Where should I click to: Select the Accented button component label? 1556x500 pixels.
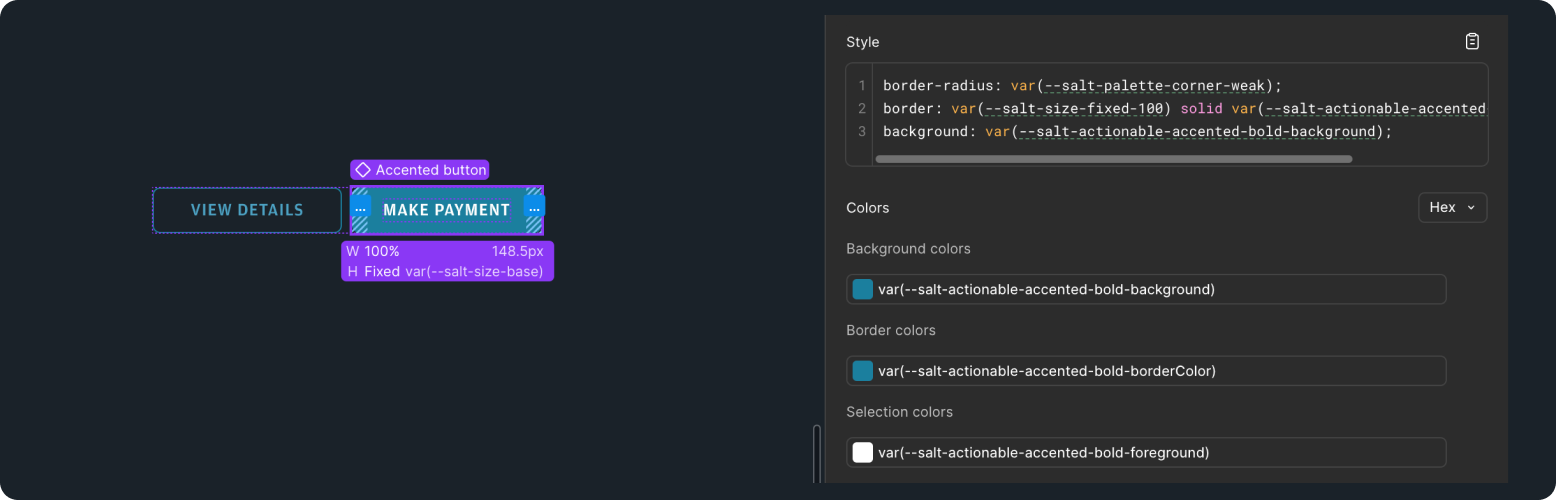pyautogui.click(x=430, y=170)
